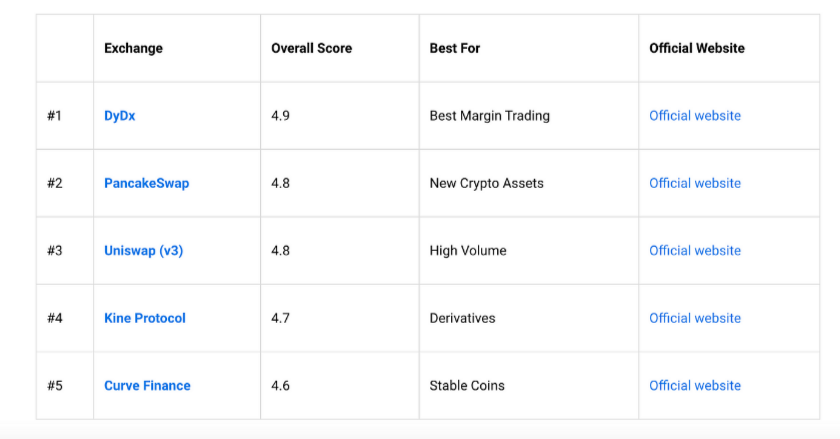The image size is (840, 439).
Task: Click Official website link in Curve Finance row
Action: pos(695,386)
